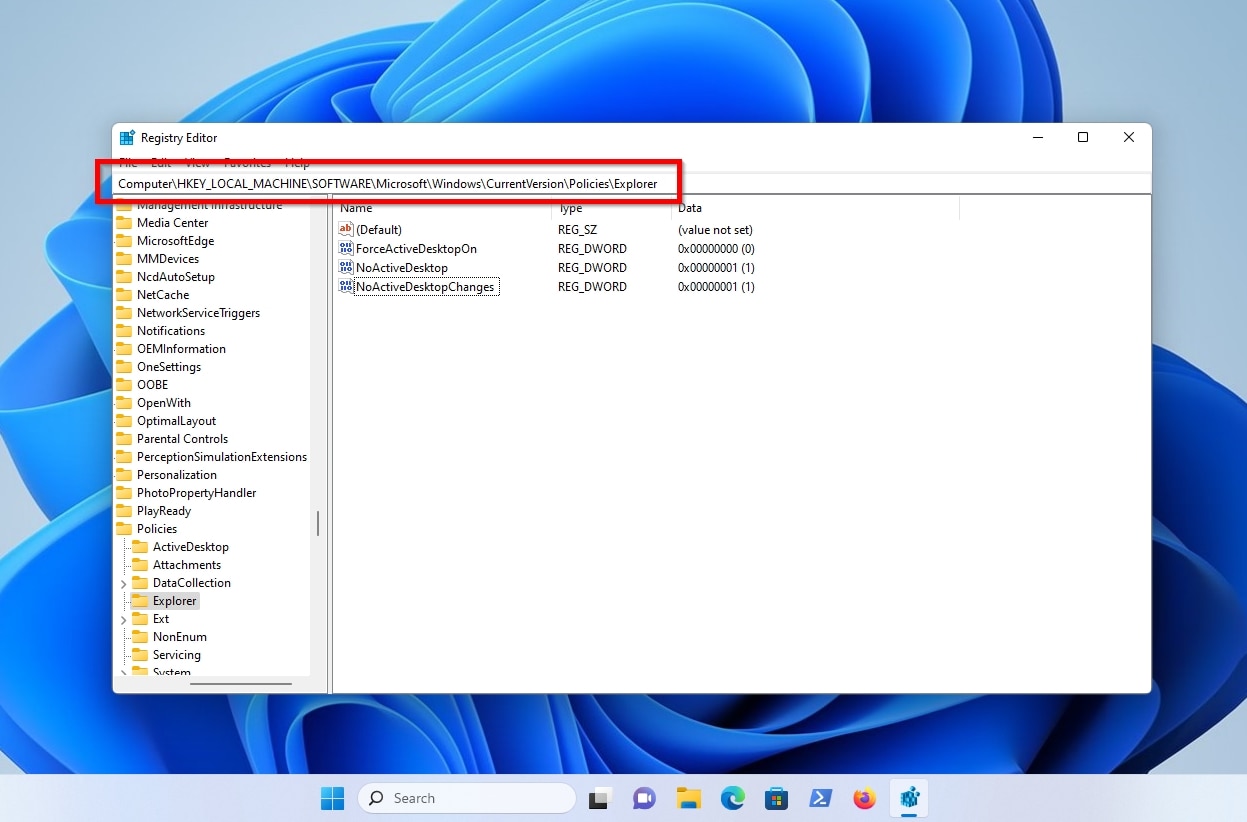Expand the Ext tree node
Screen dimensions: 1247x822
click(x=123, y=619)
